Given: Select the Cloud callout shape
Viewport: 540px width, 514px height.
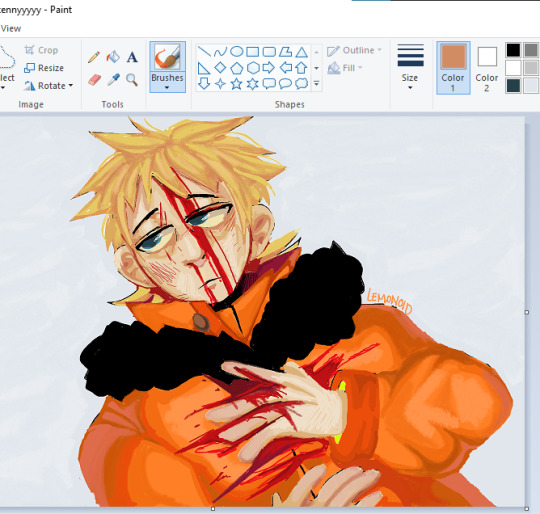Looking at the screenshot, I should pyautogui.click(x=302, y=84).
